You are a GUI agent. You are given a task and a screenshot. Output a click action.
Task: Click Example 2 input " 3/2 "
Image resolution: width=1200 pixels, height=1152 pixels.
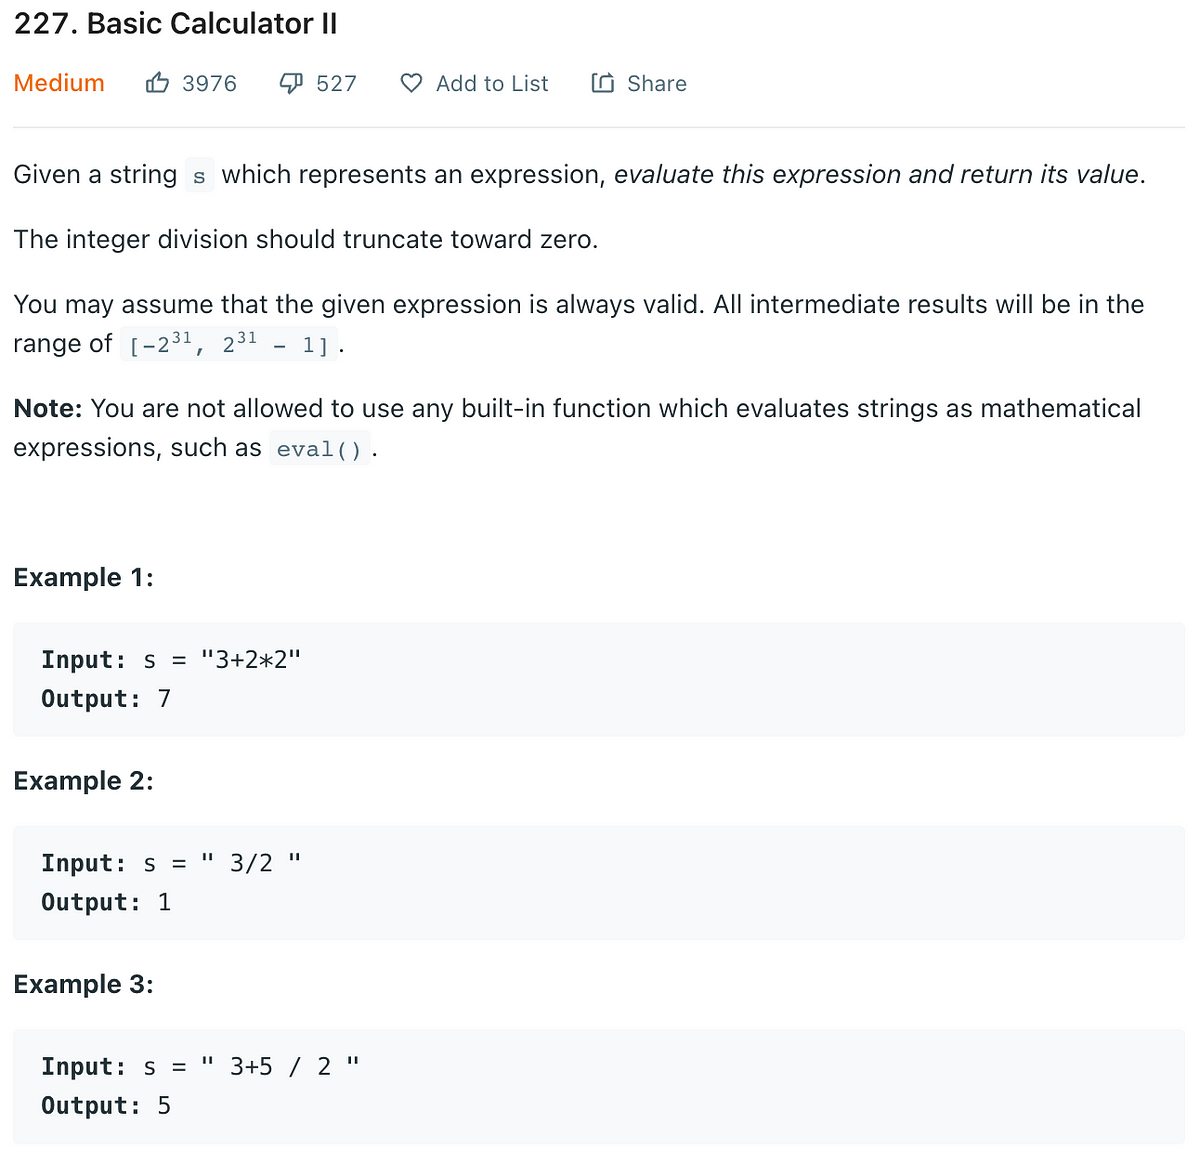coord(250,862)
